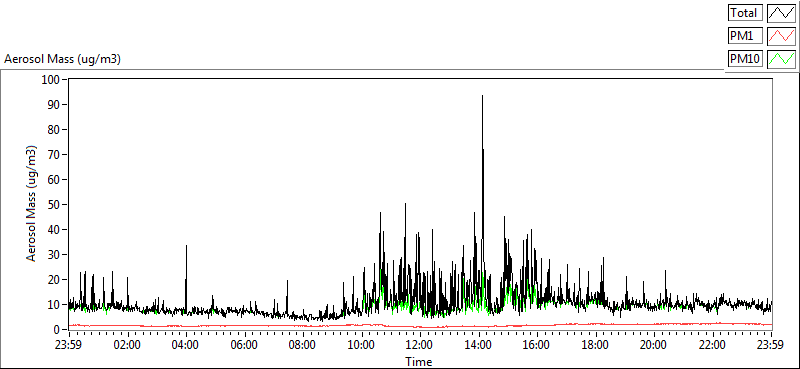Click the Aerosol Mass (ug/m3) graph caption
This screenshot has width=800, height=369.
(x=62, y=59)
